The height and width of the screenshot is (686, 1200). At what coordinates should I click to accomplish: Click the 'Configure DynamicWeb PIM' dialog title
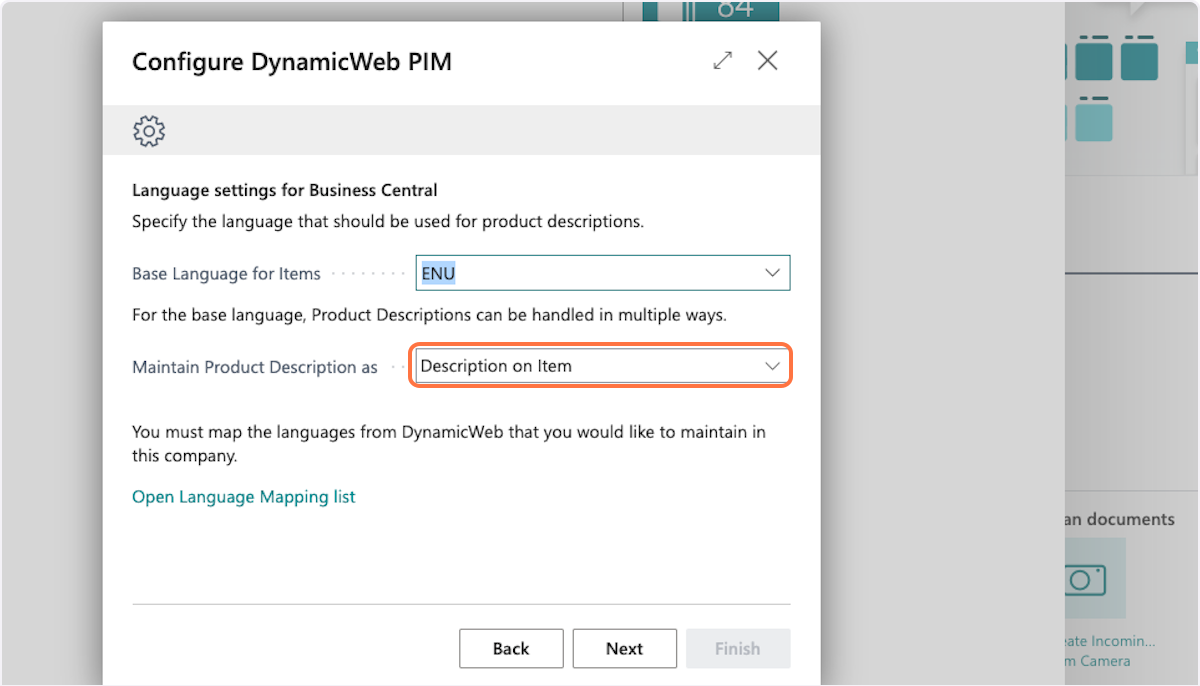tap(292, 62)
